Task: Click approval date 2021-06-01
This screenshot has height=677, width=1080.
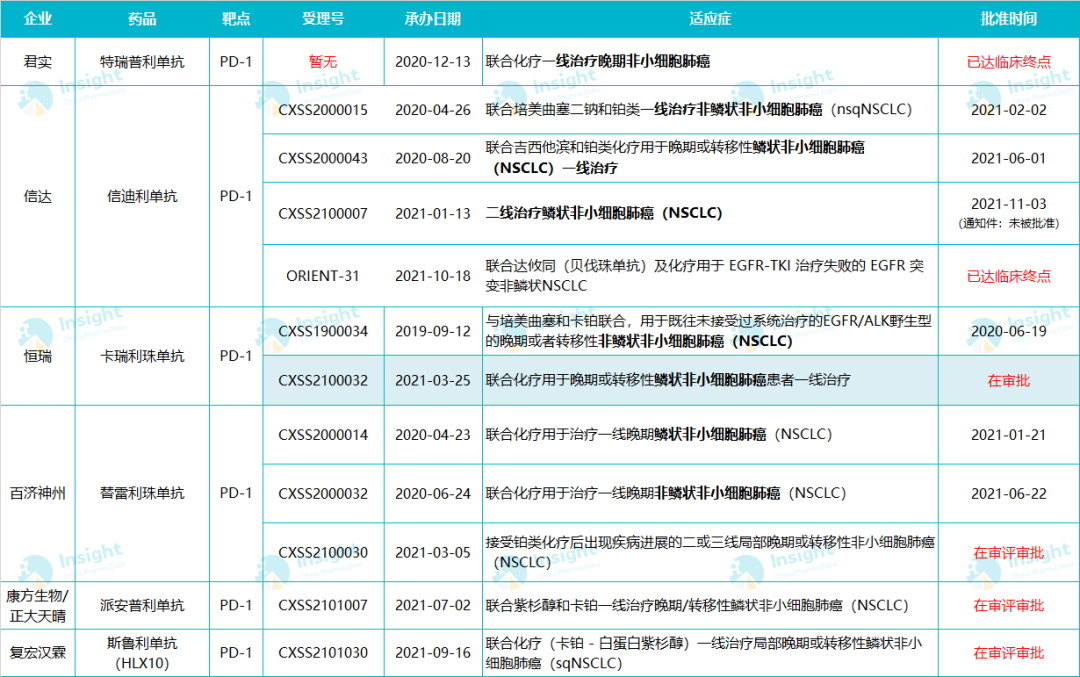Action: coord(1008,158)
